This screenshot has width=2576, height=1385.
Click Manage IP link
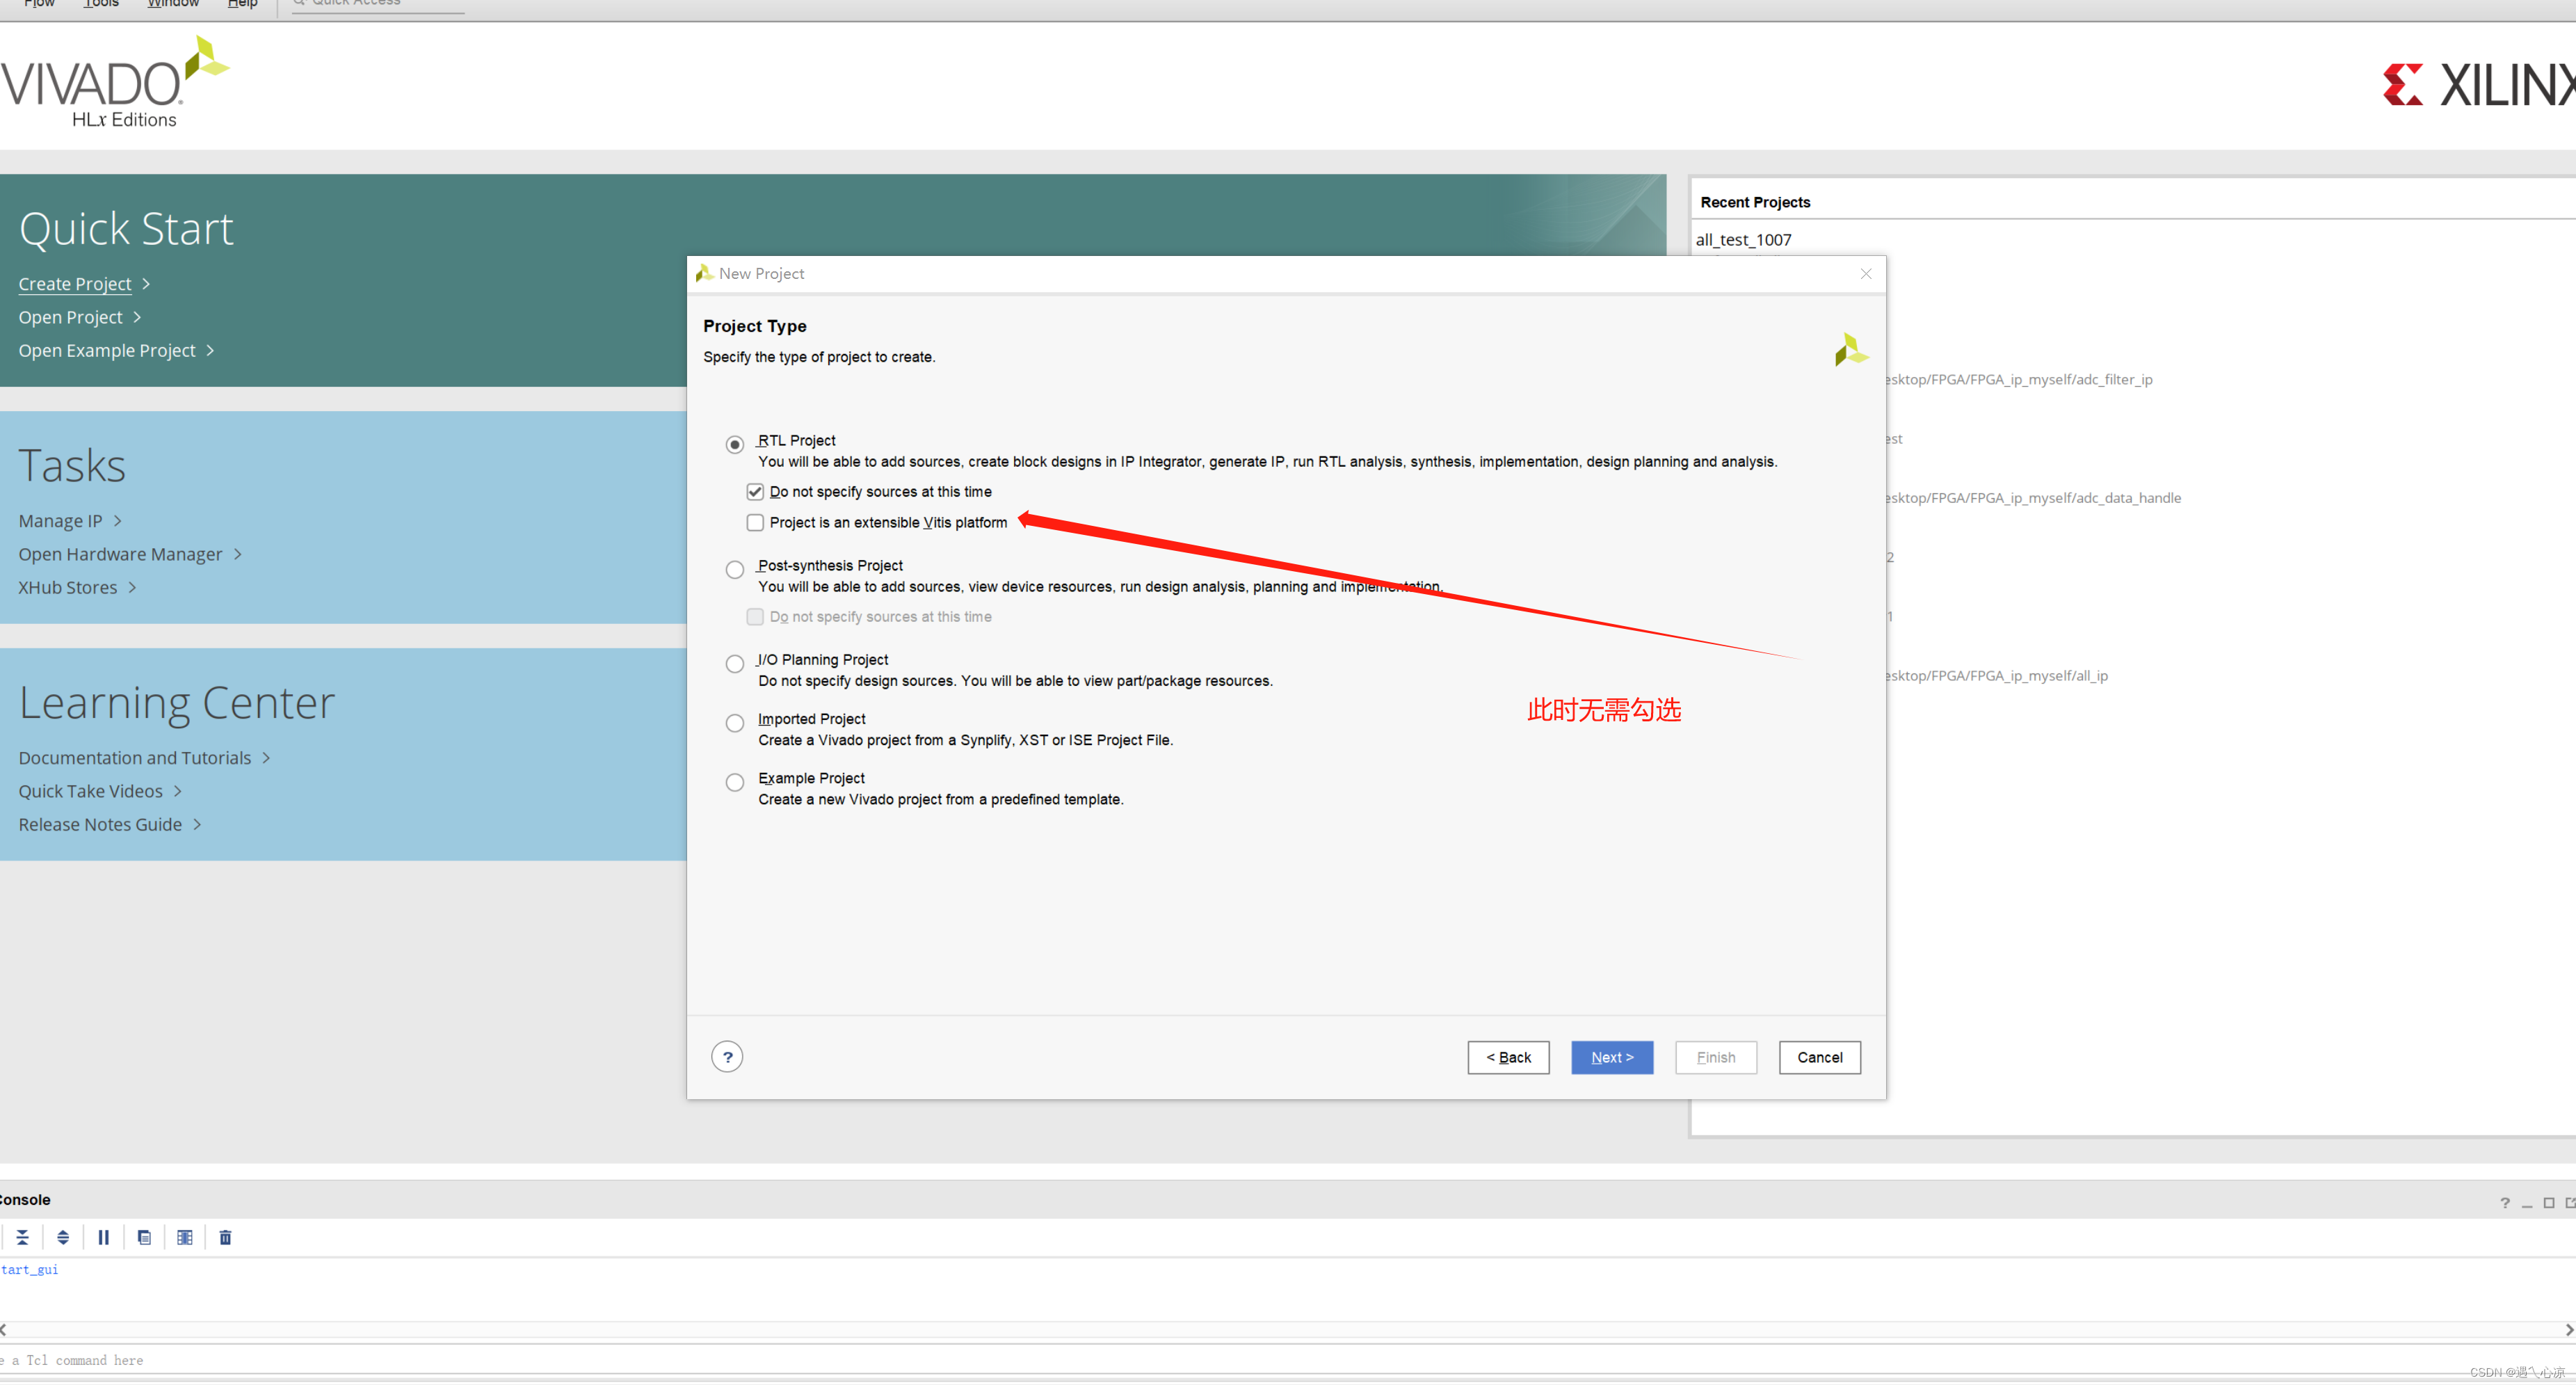(60, 521)
